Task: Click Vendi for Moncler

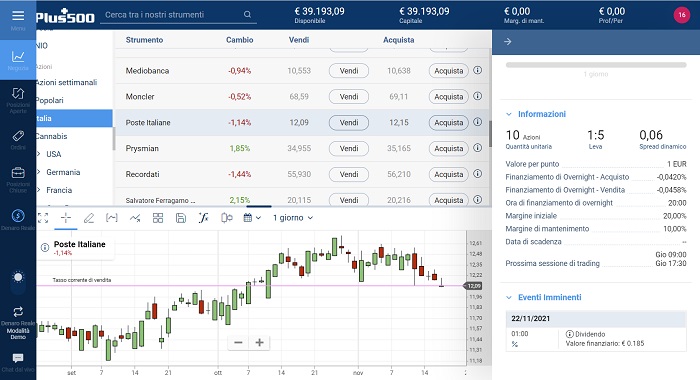Action: pyautogui.click(x=349, y=96)
